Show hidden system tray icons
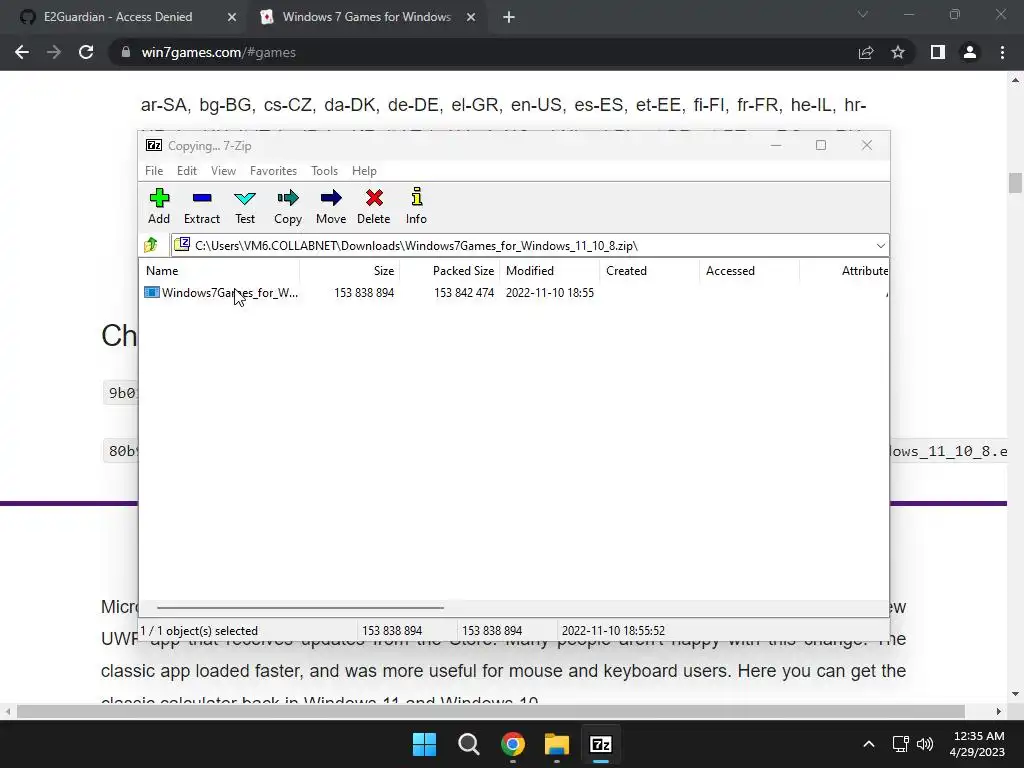This screenshot has height=768, width=1024. [869, 744]
